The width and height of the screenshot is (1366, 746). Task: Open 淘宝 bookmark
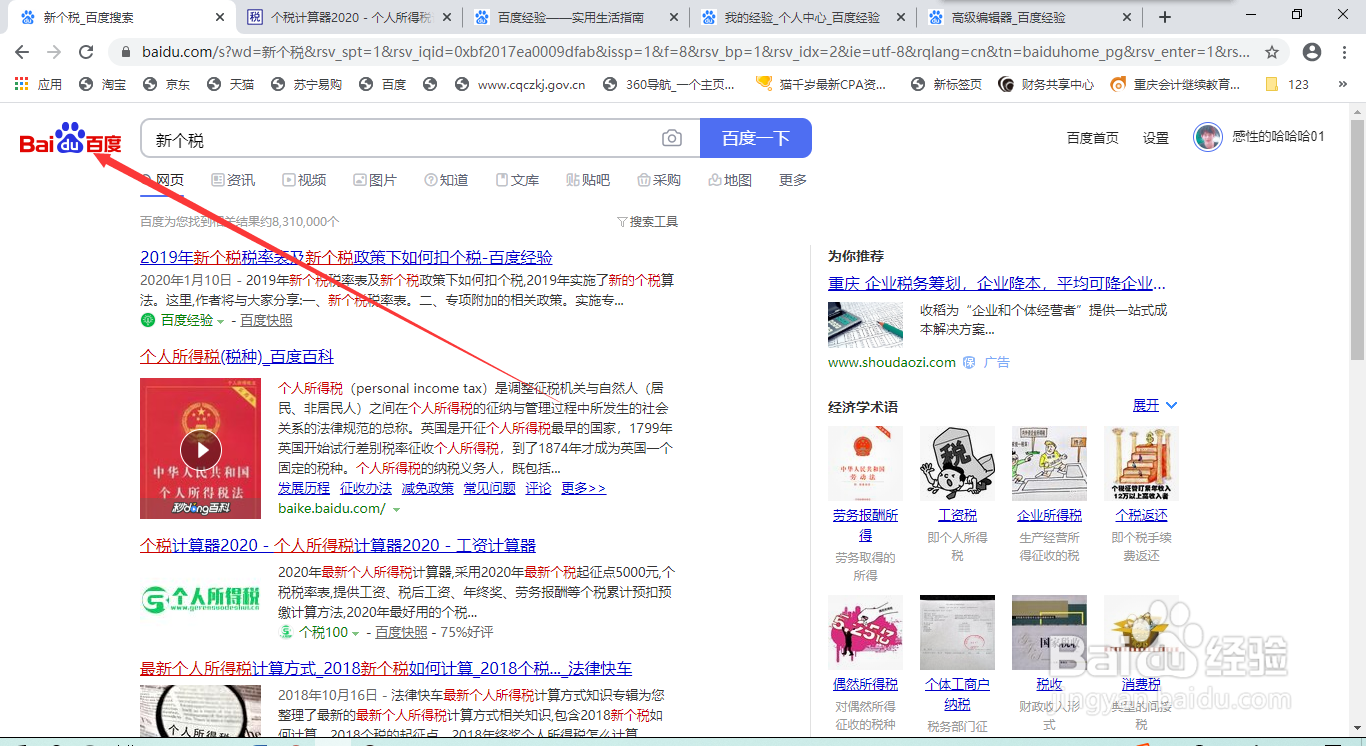[x=103, y=85]
